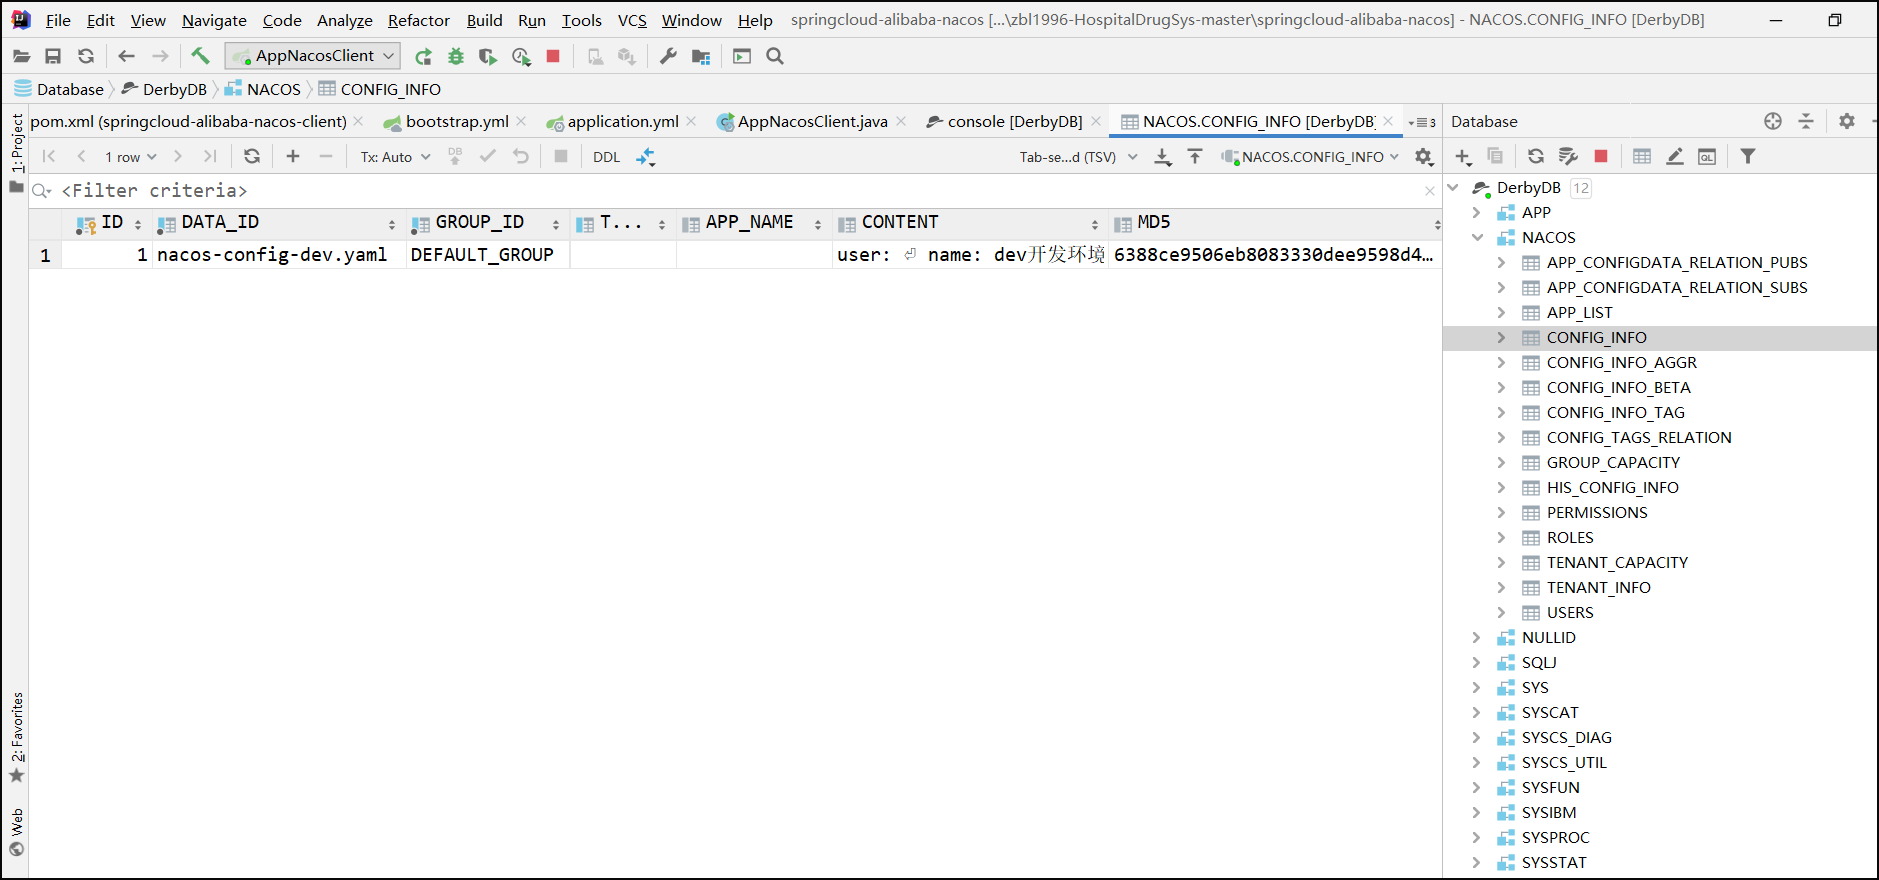Collapse all in Database panel
The height and width of the screenshot is (880, 1879).
(x=1806, y=121)
